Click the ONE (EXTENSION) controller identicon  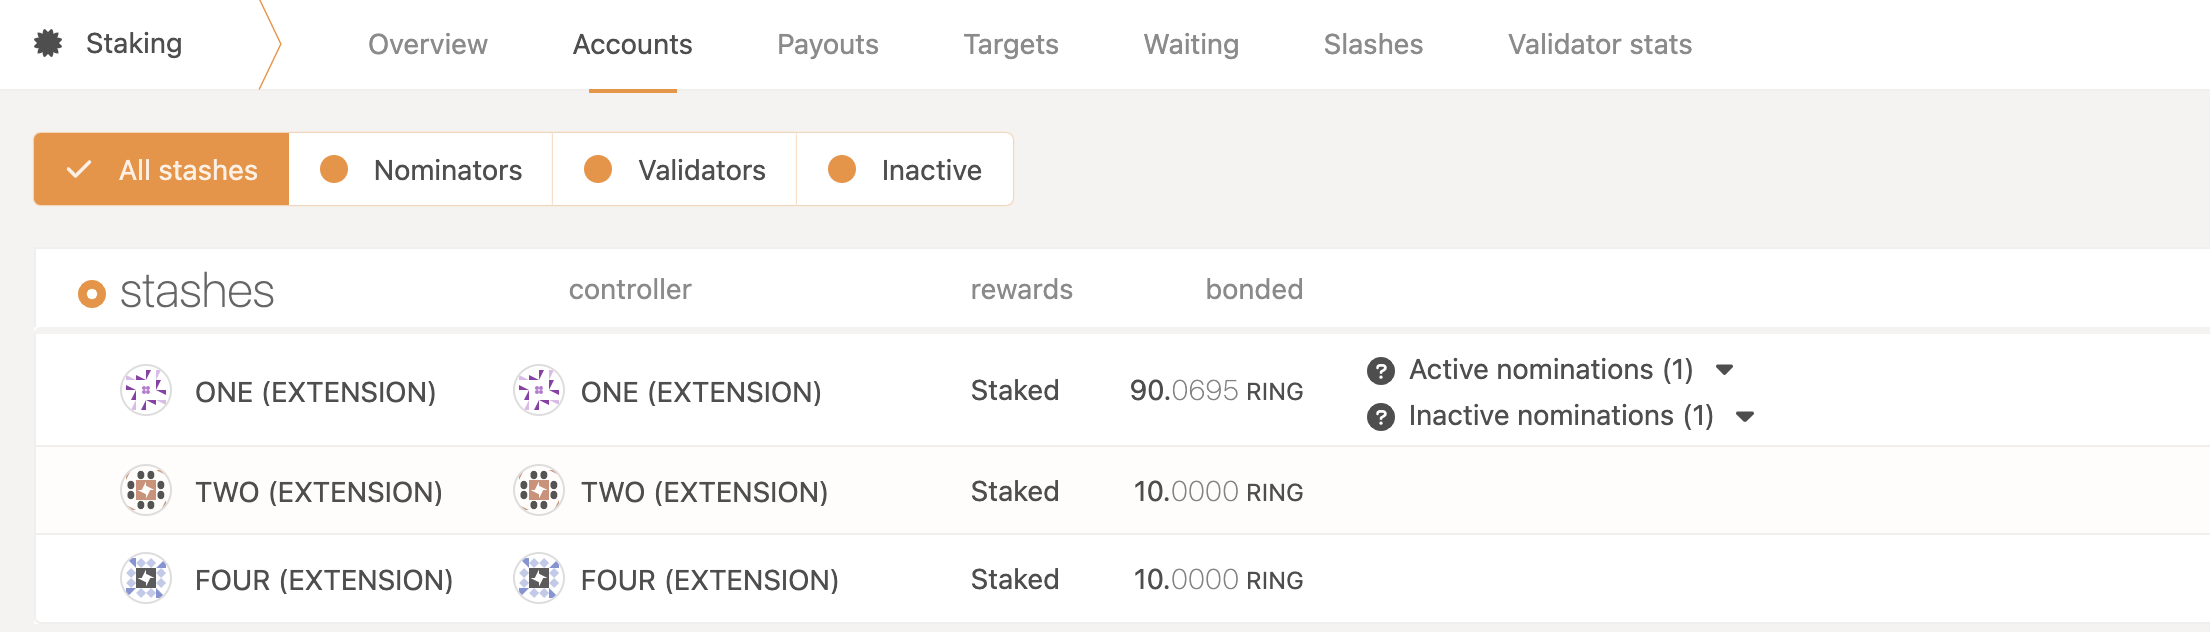[x=538, y=390]
